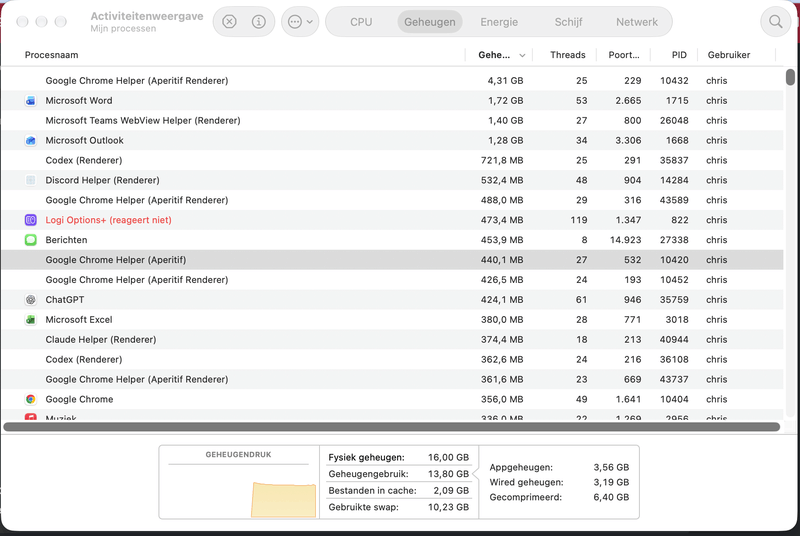Select Microsoft Teams WebView Helper (Renderer) row

(x=392, y=120)
